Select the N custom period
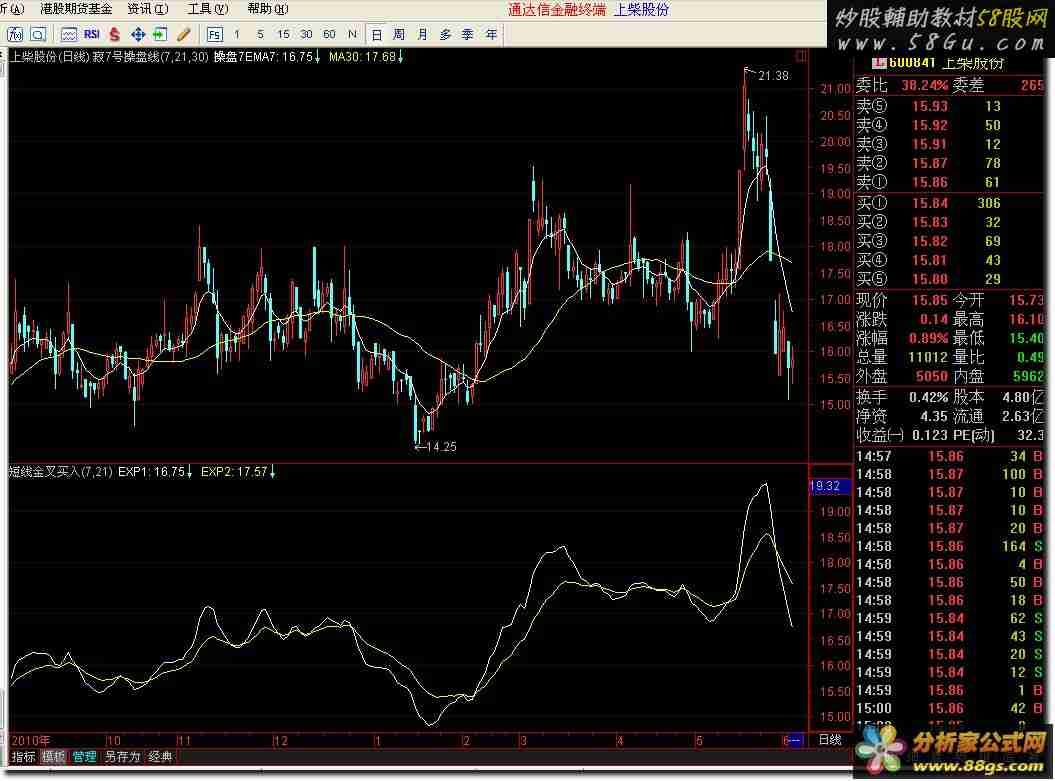 (352, 34)
